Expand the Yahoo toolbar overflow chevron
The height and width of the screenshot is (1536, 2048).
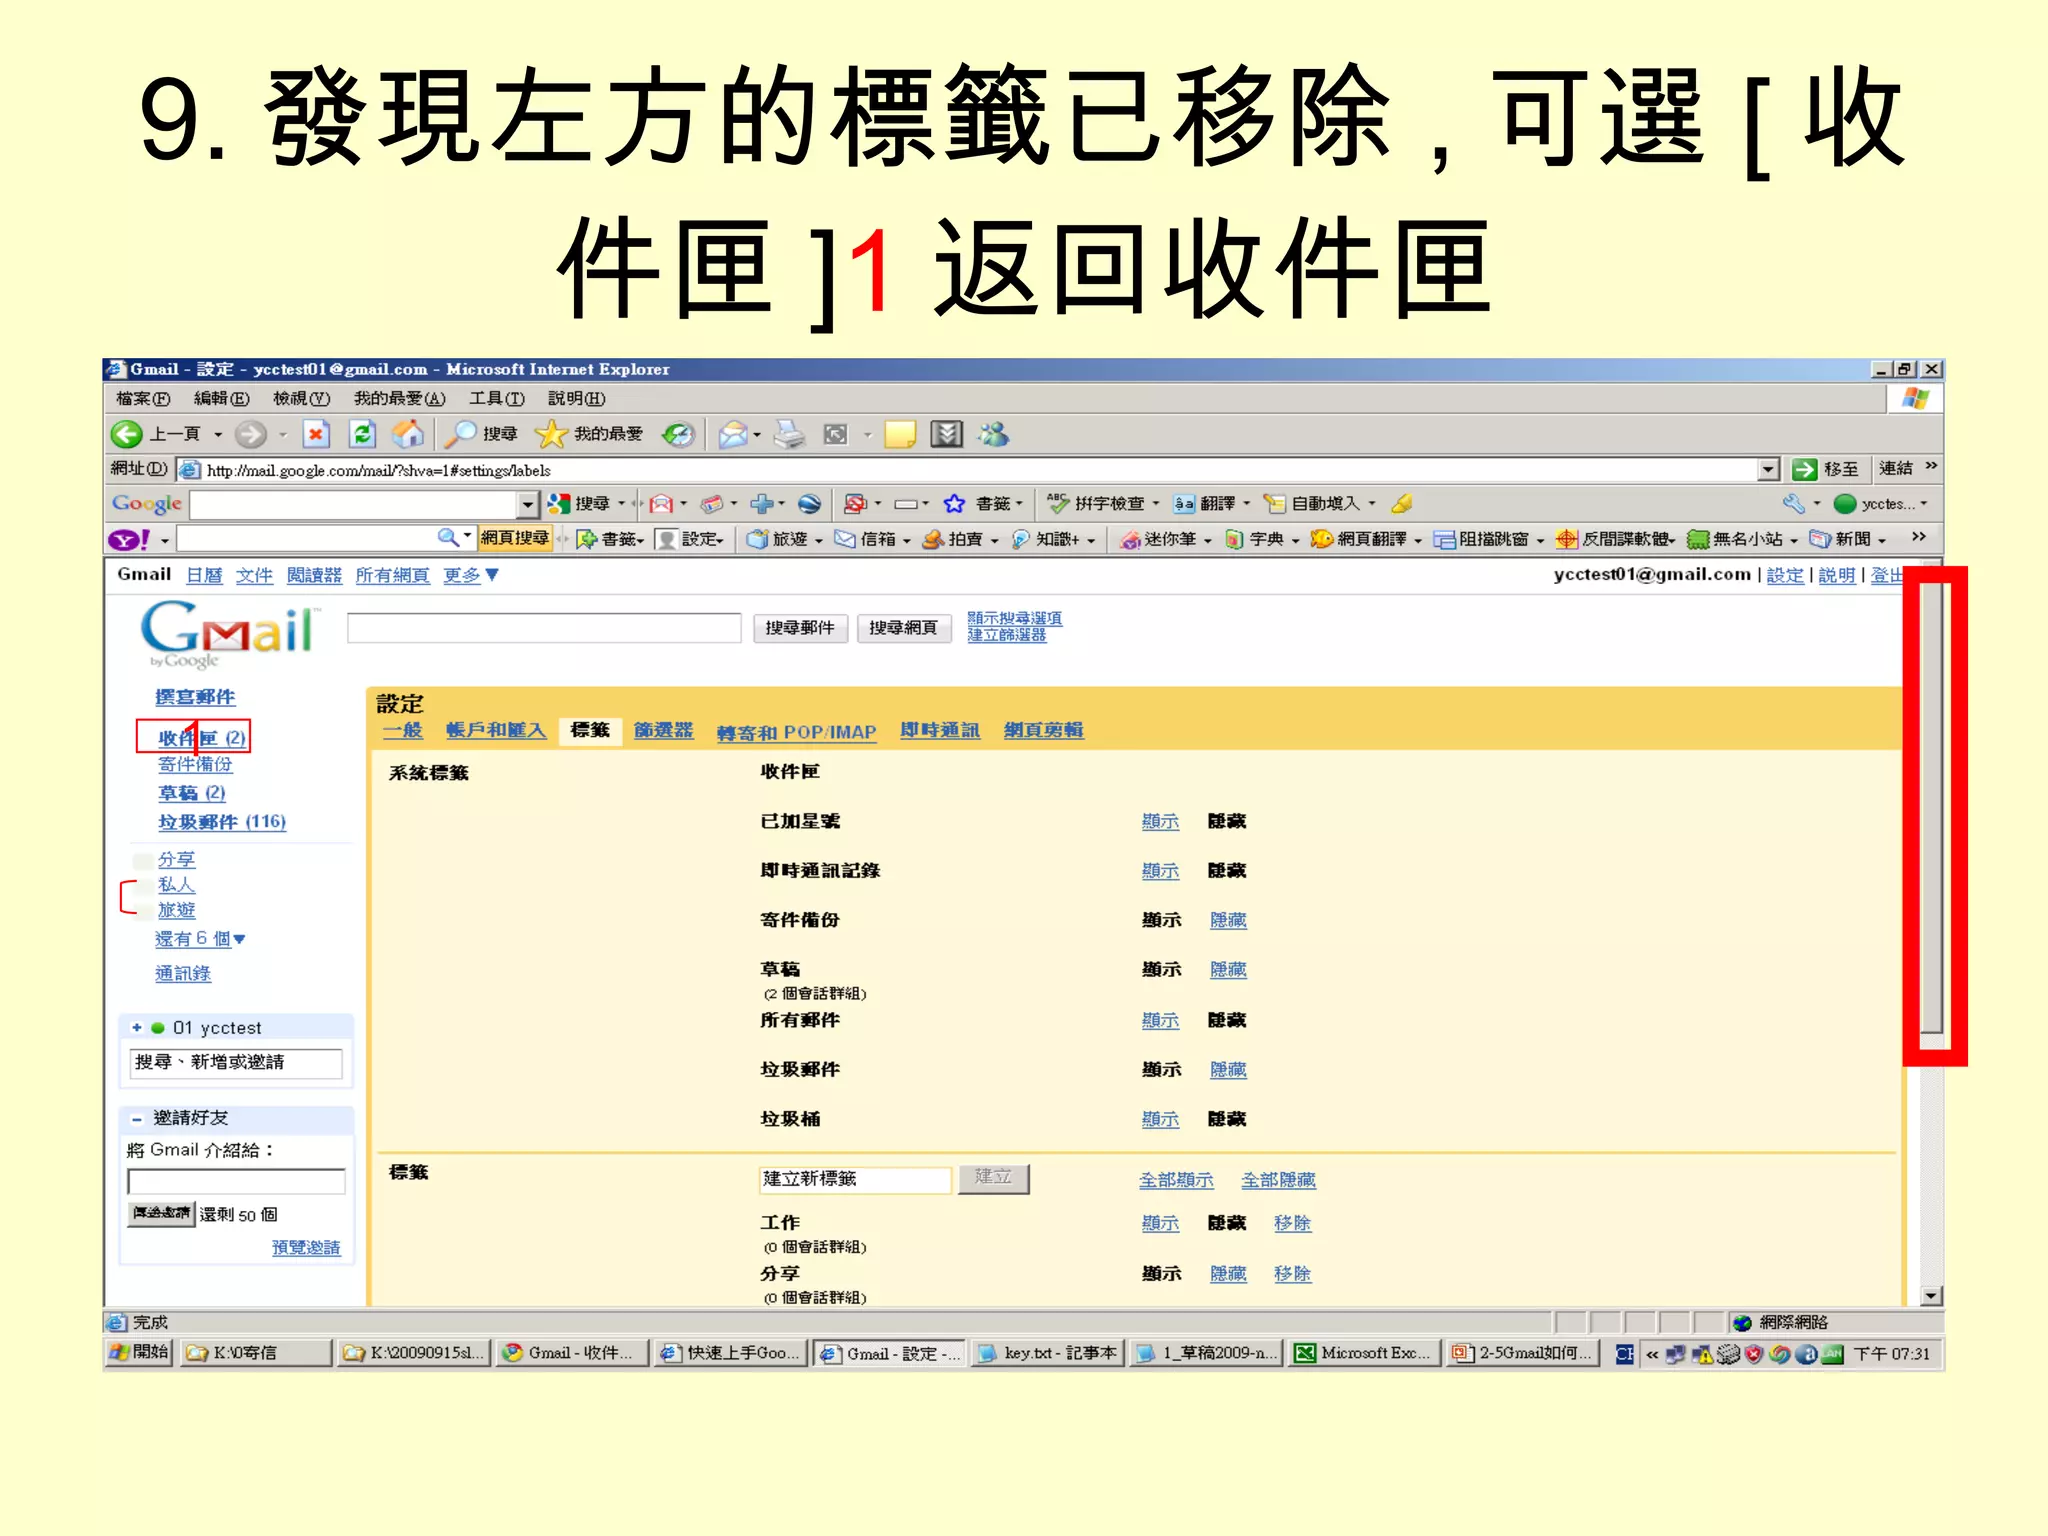1919,537
